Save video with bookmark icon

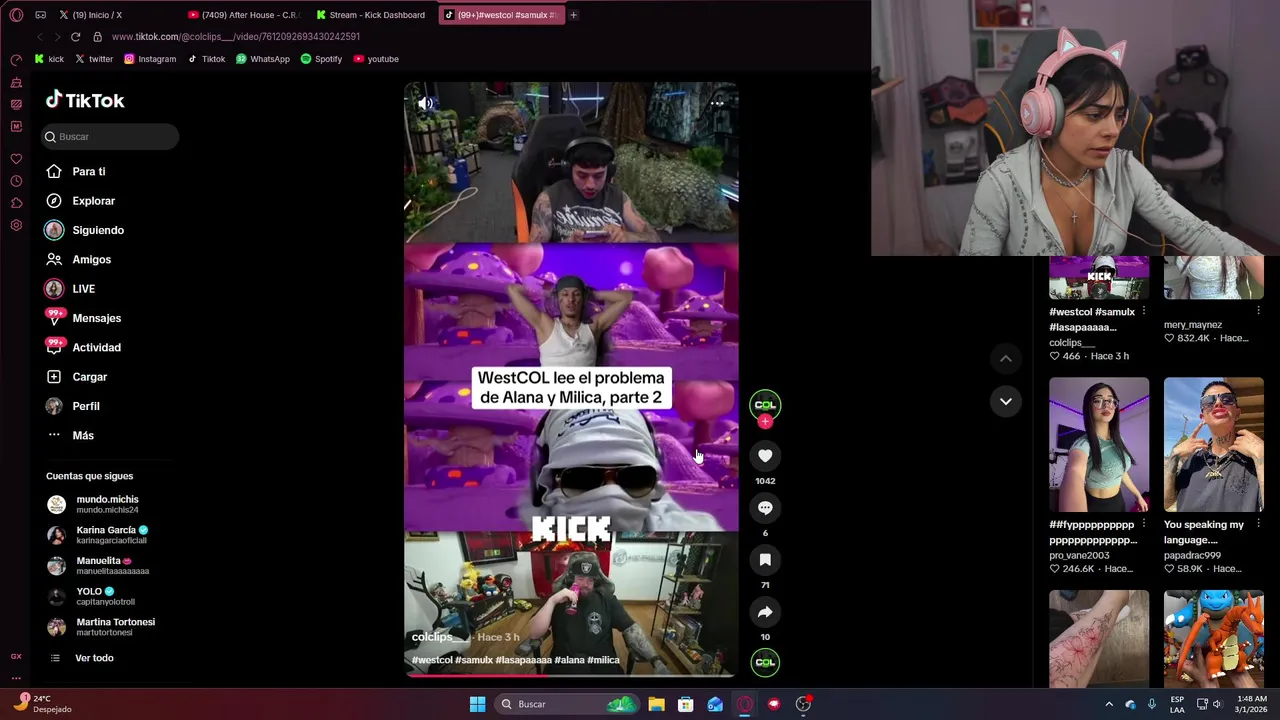pyautogui.click(x=765, y=560)
